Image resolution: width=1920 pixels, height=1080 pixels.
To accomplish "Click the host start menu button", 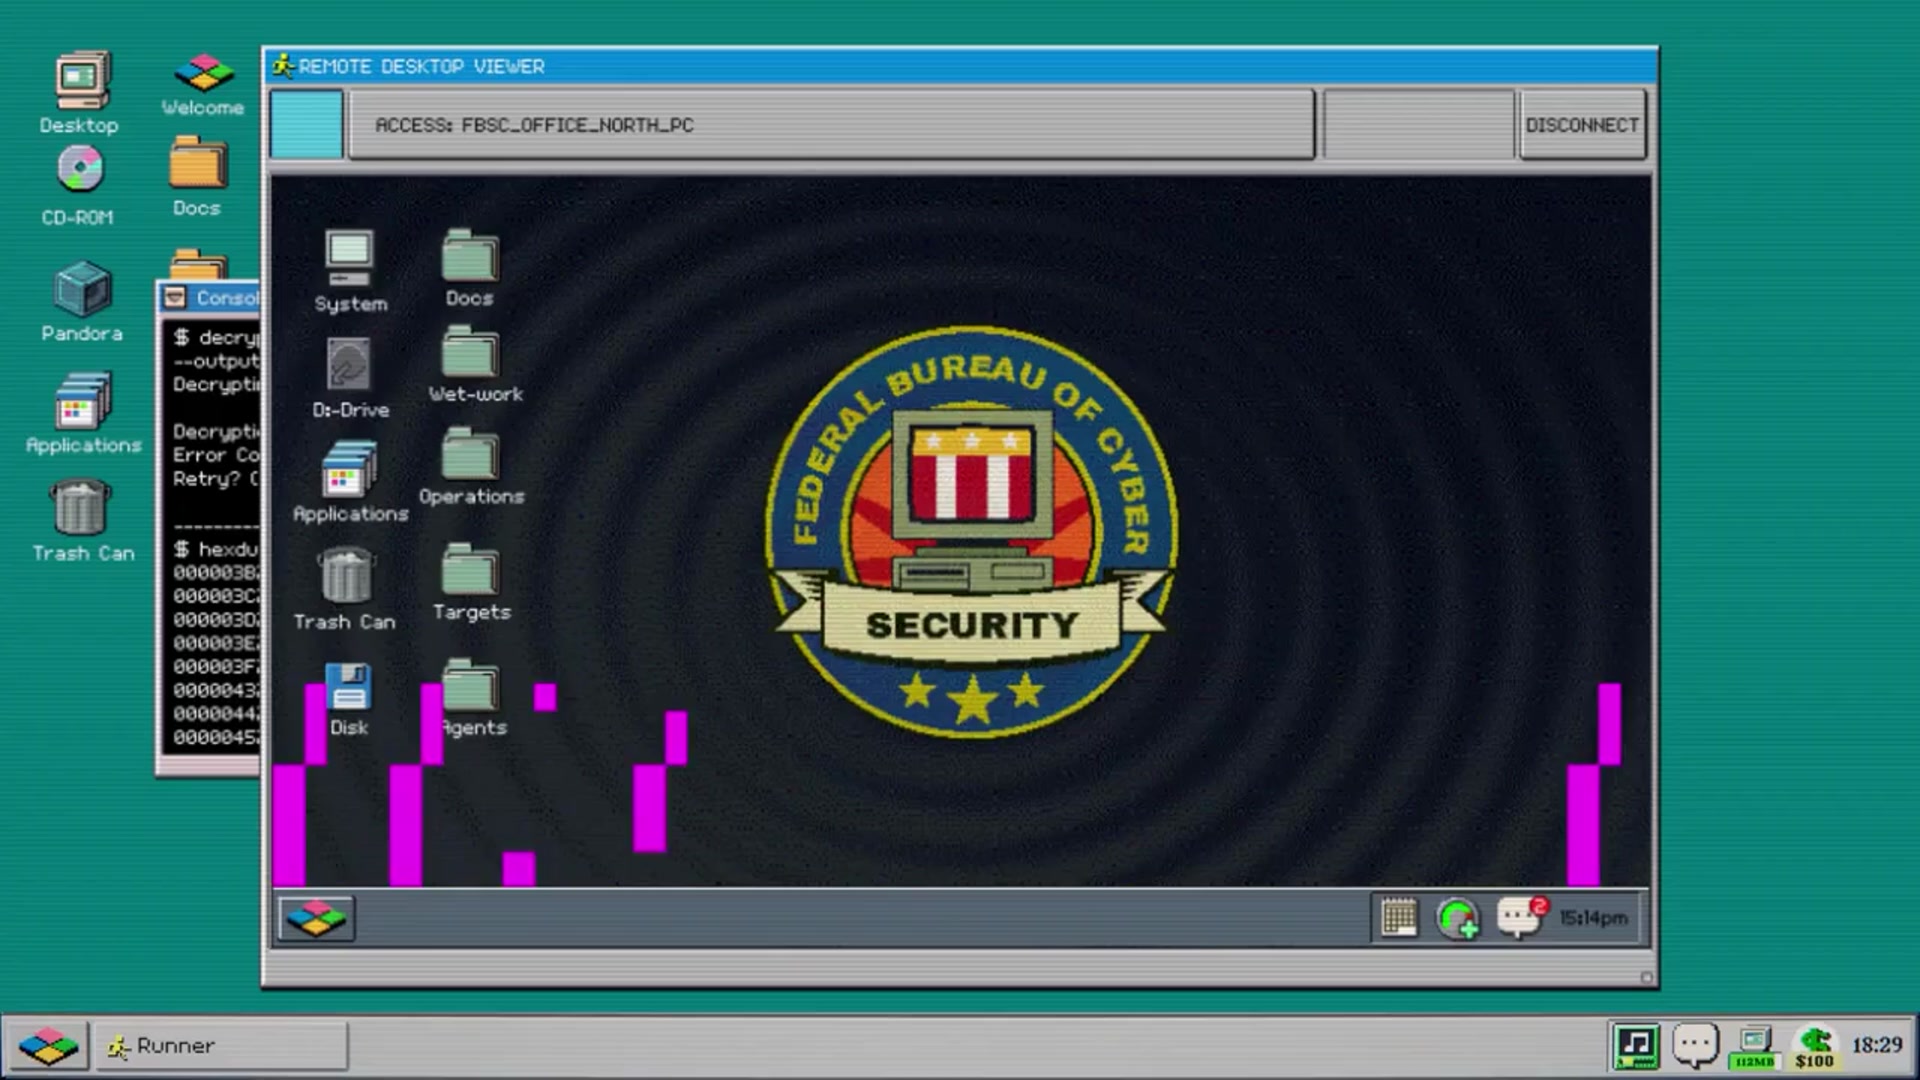I will 47,1046.
